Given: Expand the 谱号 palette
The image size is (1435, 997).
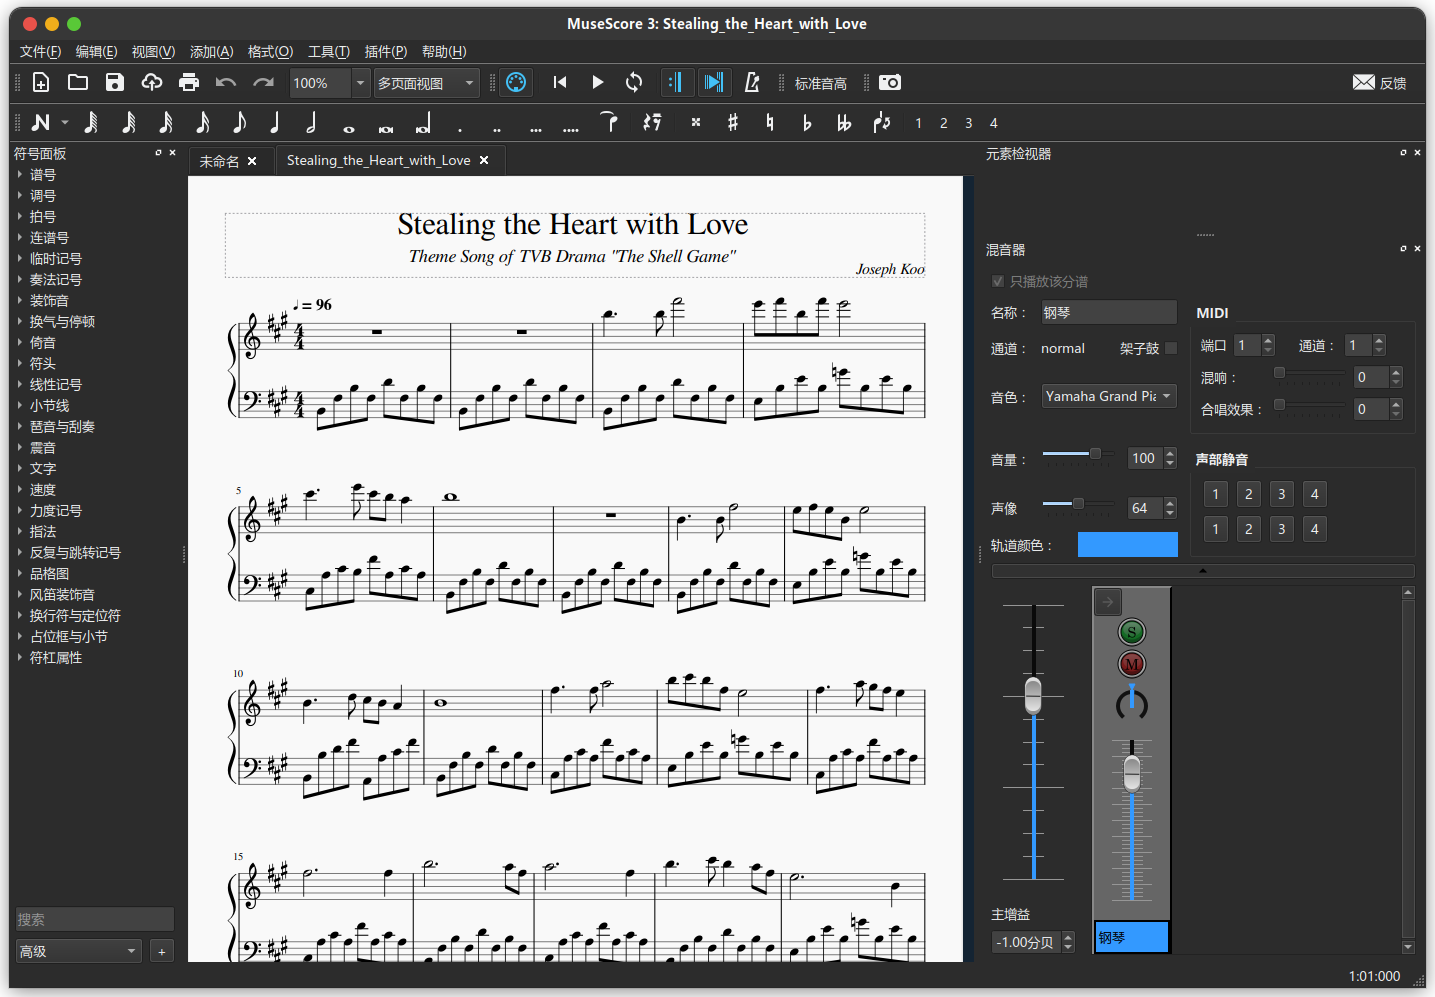Looking at the screenshot, I should click(x=43, y=175).
